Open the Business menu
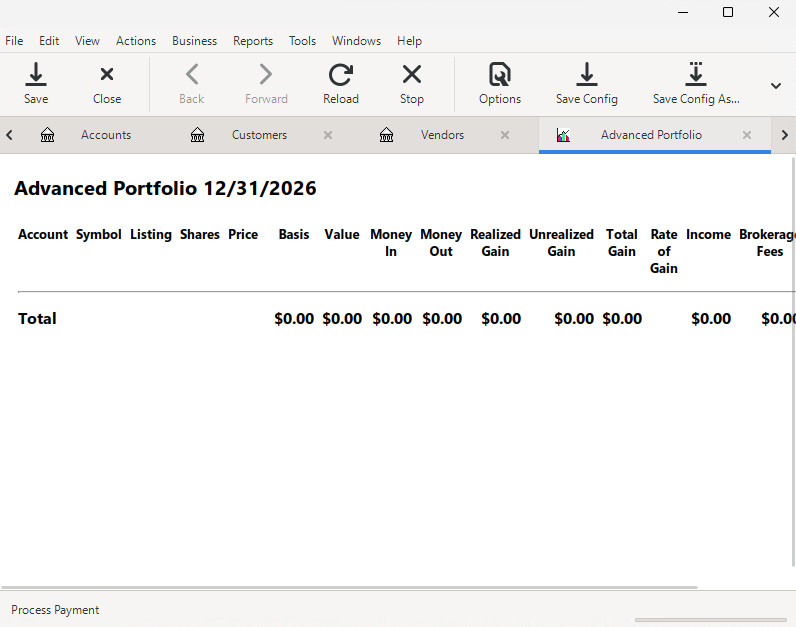Viewport: 796px width, 627px height. coord(194,41)
